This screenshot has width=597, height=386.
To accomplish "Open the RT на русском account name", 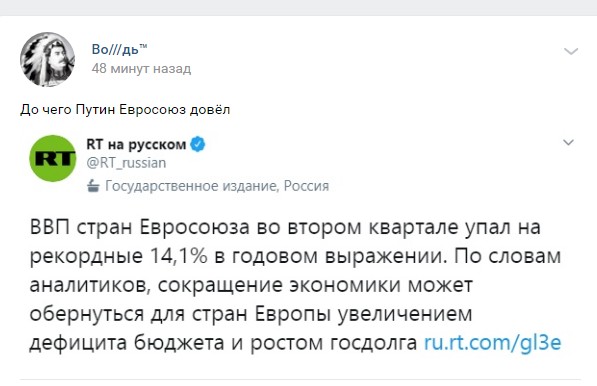I will (x=136, y=144).
